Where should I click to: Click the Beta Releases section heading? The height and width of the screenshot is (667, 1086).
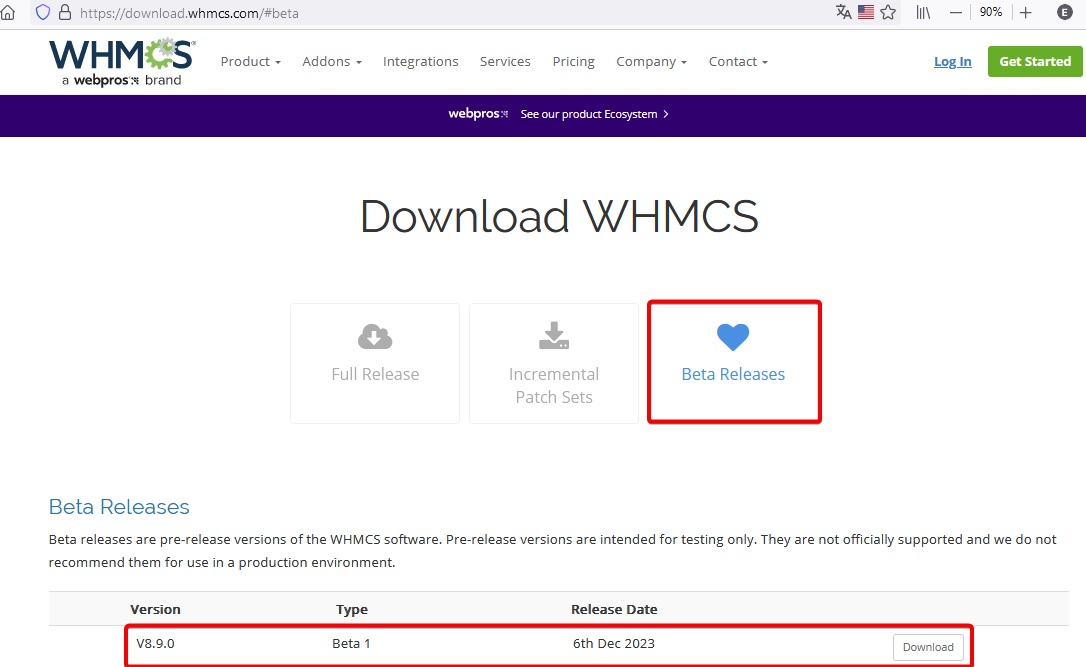(x=119, y=507)
